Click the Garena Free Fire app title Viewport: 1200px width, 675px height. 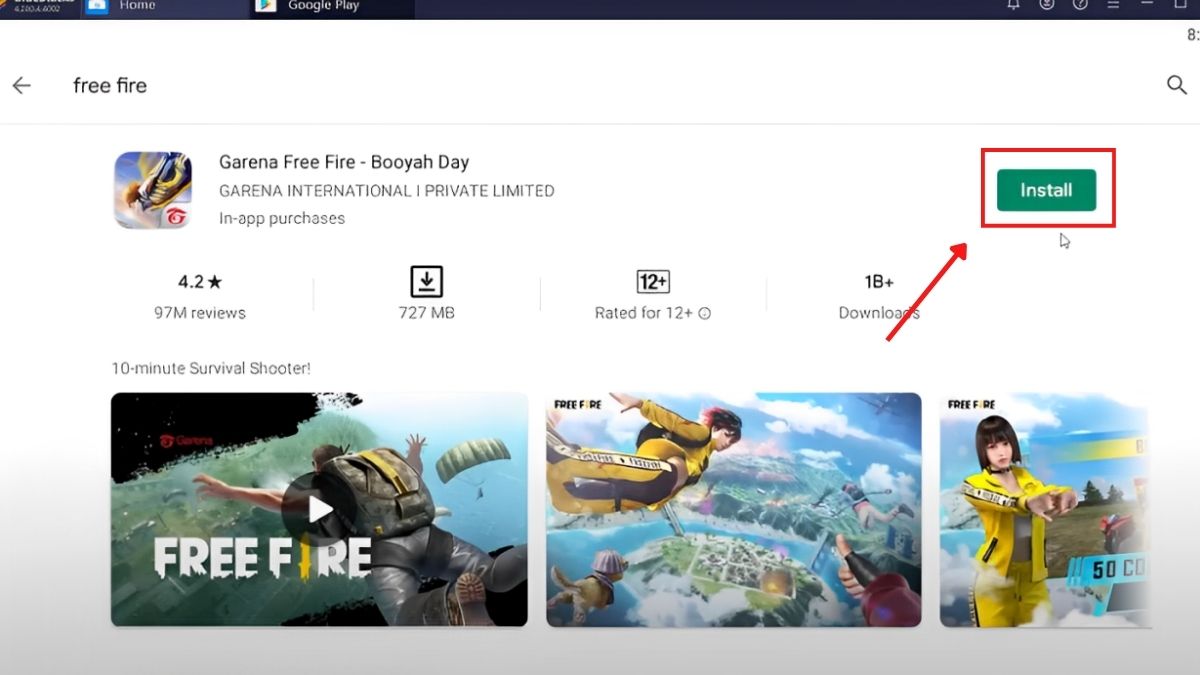click(343, 162)
